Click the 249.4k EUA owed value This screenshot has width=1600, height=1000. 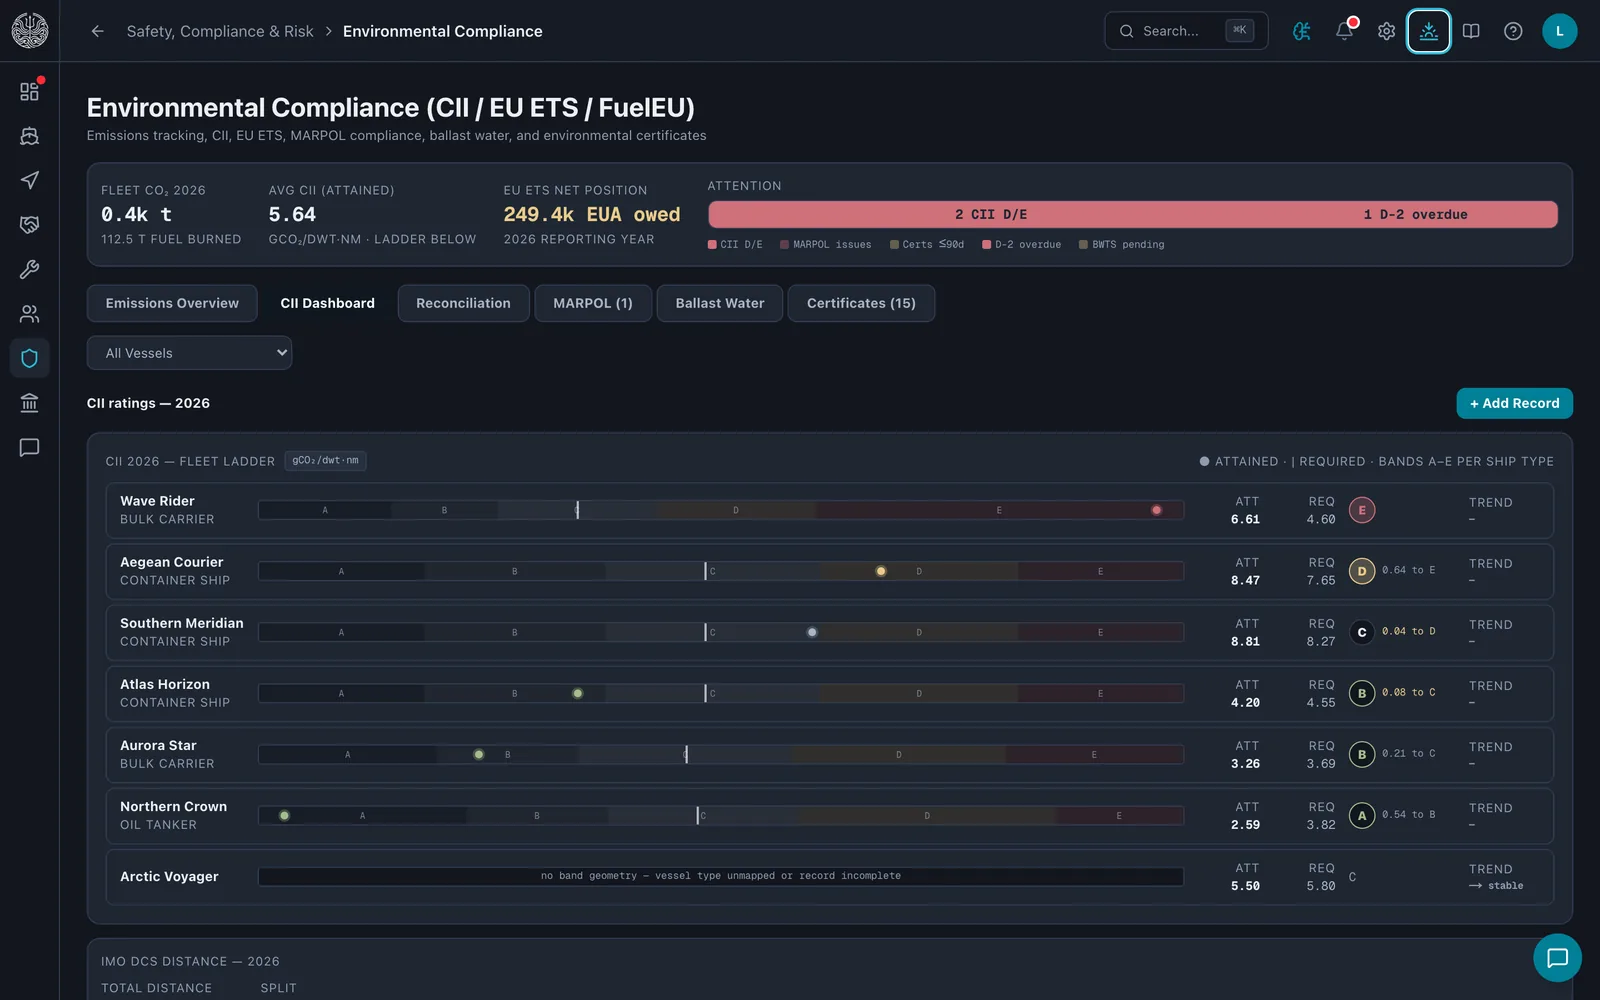(x=592, y=214)
